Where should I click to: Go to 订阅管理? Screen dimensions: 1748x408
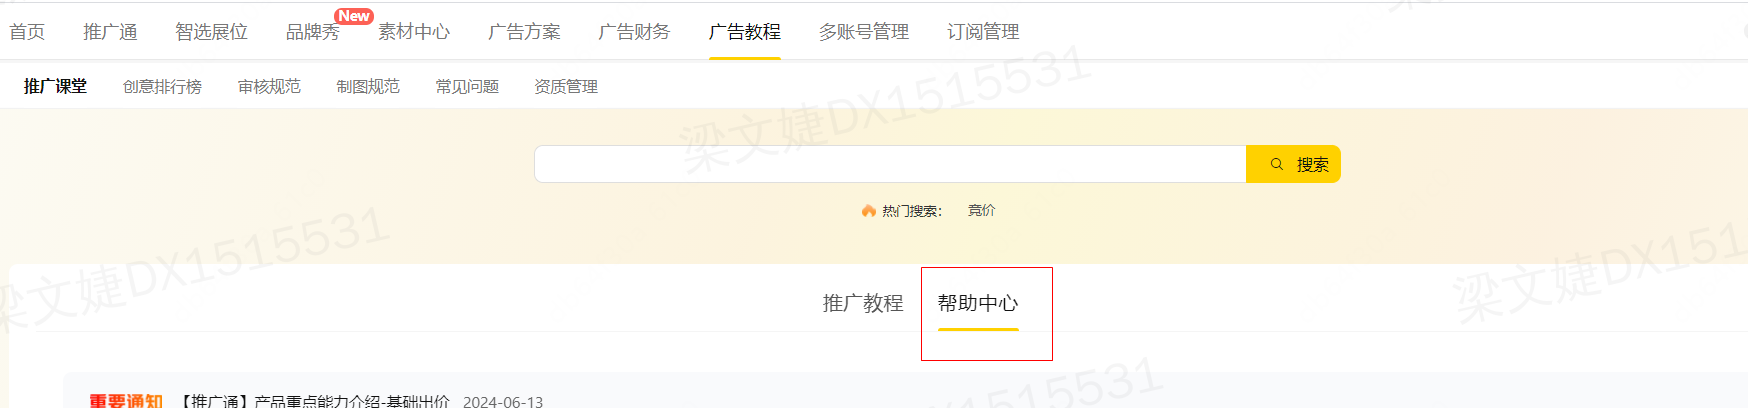coord(983,32)
